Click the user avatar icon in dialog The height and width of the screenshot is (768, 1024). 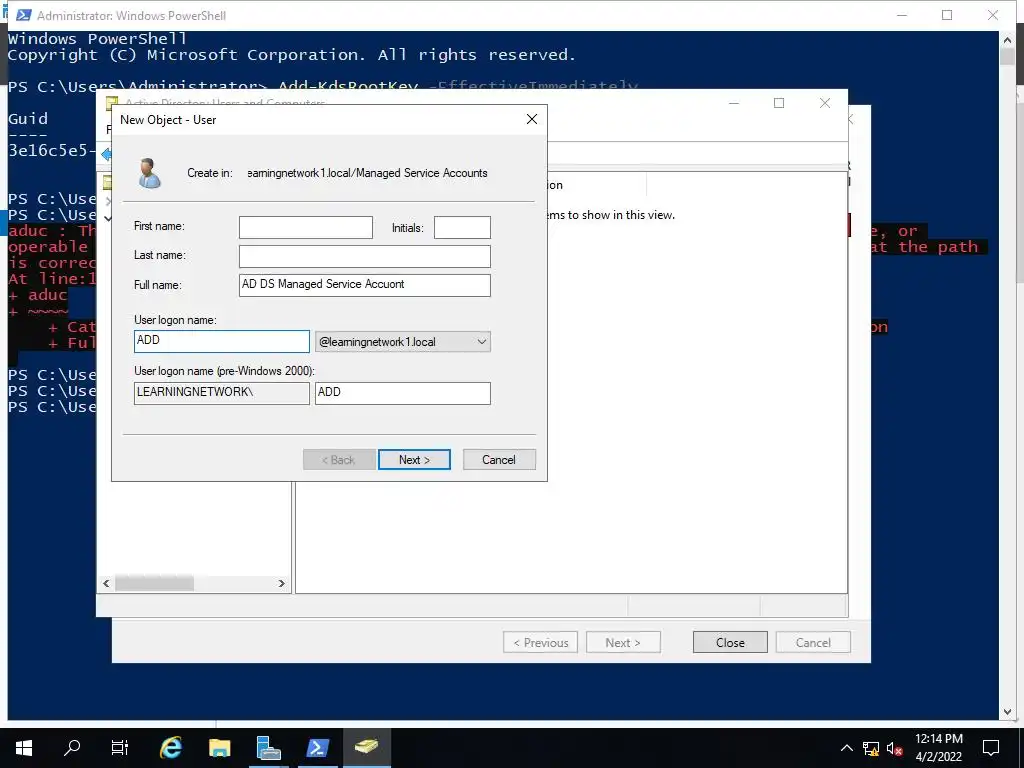pyautogui.click(x=150, y=173)
